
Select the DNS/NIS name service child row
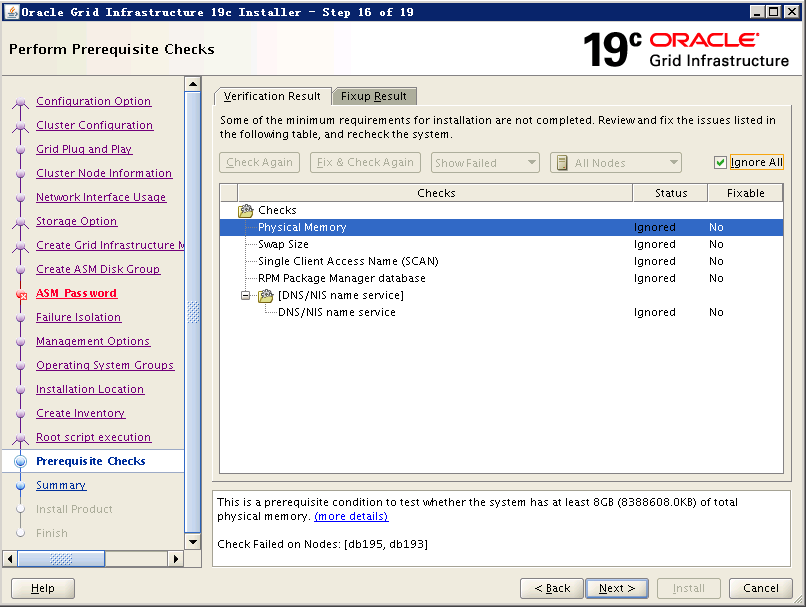click(x=501, y=312)
